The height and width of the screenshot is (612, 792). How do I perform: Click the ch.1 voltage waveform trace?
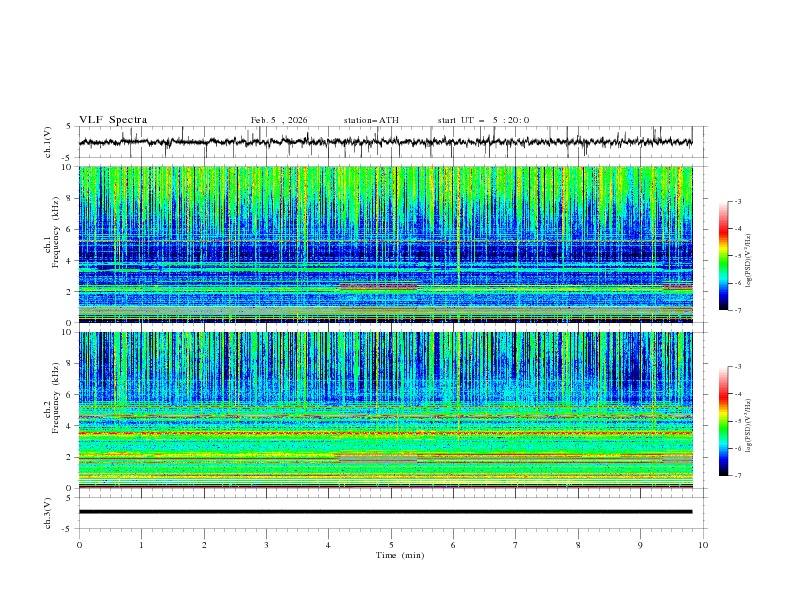tap(385, 142)
